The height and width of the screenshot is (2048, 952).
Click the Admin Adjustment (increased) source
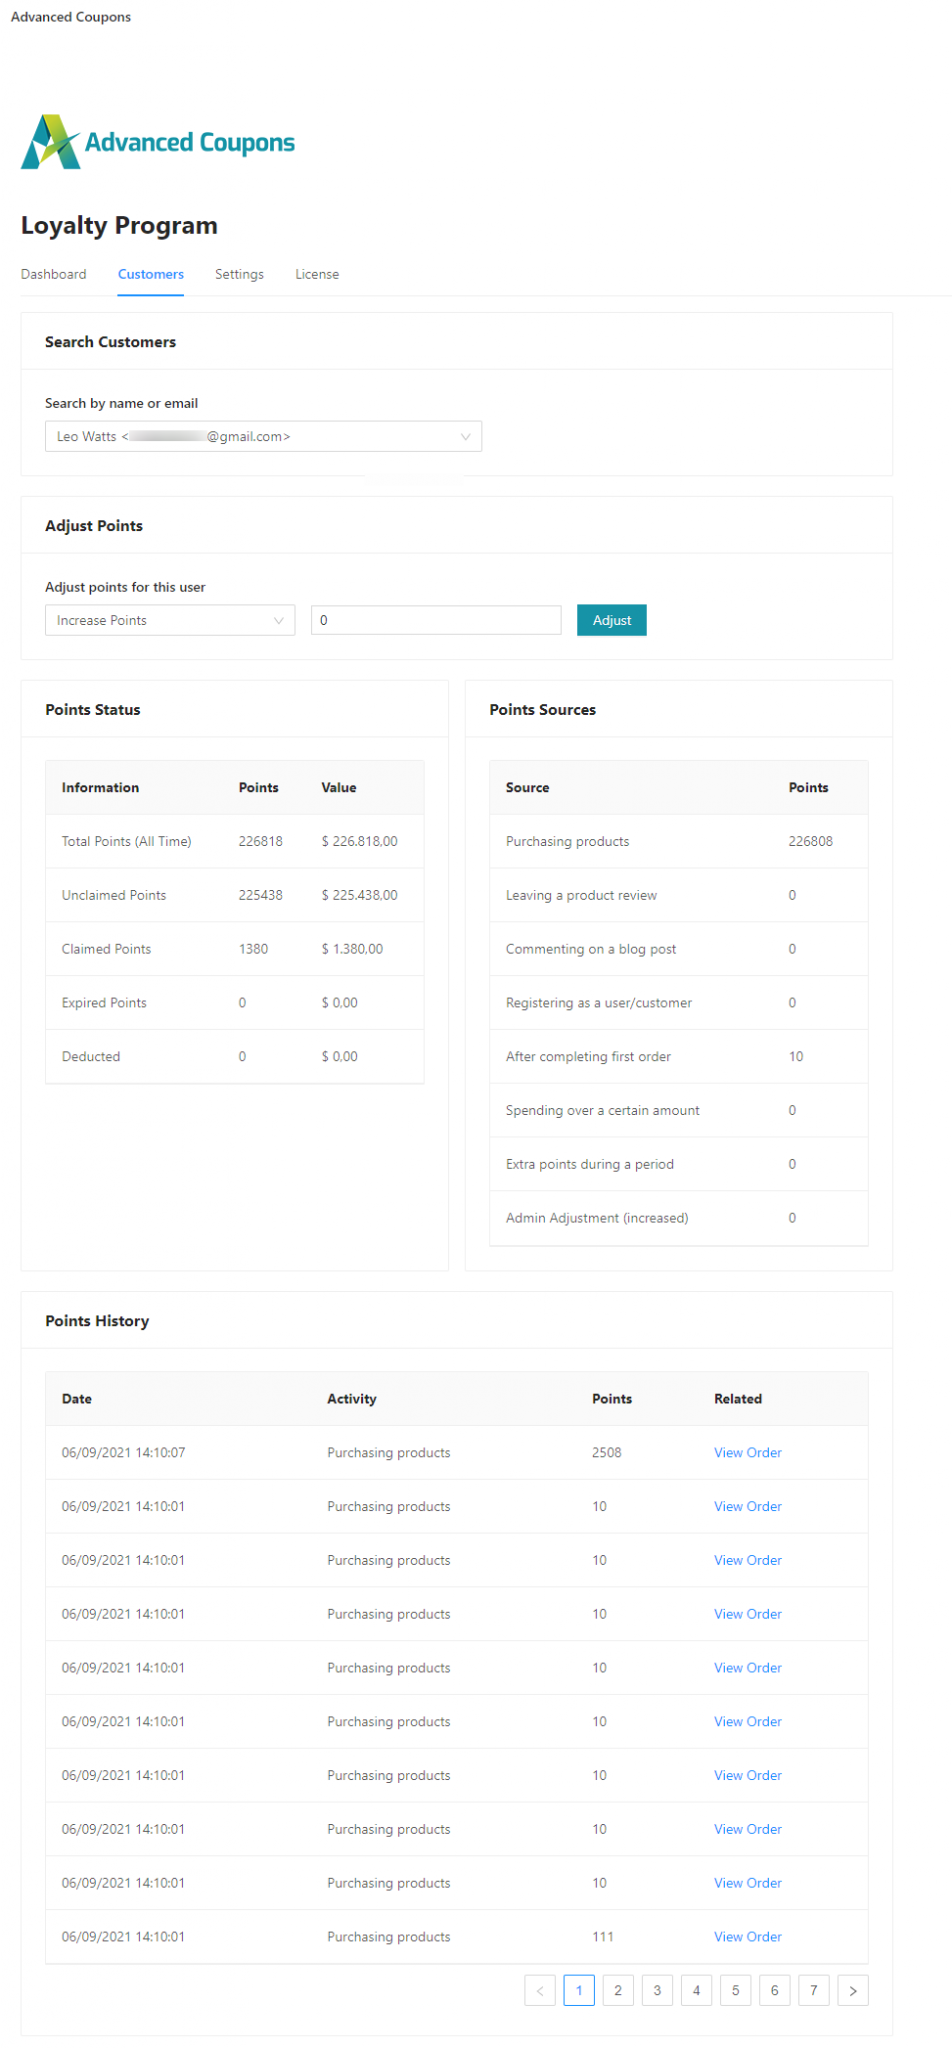pyautogui.click(x=597, y=1218)
